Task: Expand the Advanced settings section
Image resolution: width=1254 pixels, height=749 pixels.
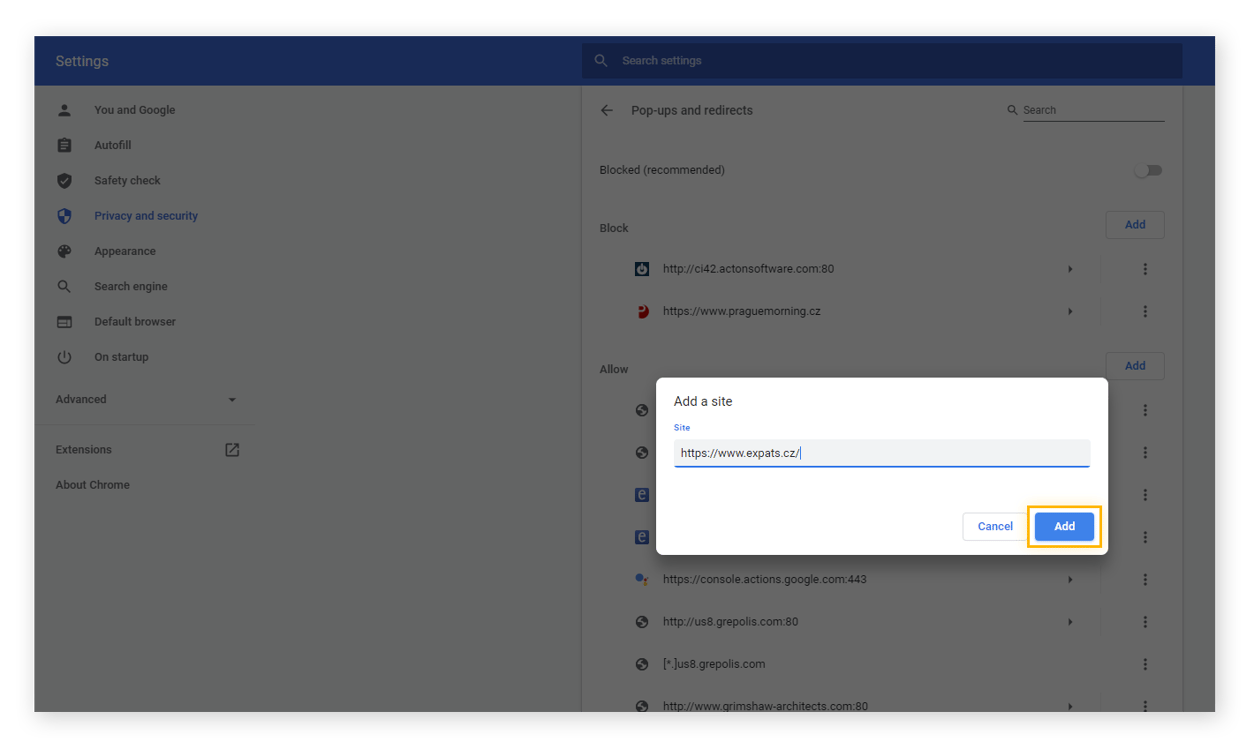Action: click(232, 400)
